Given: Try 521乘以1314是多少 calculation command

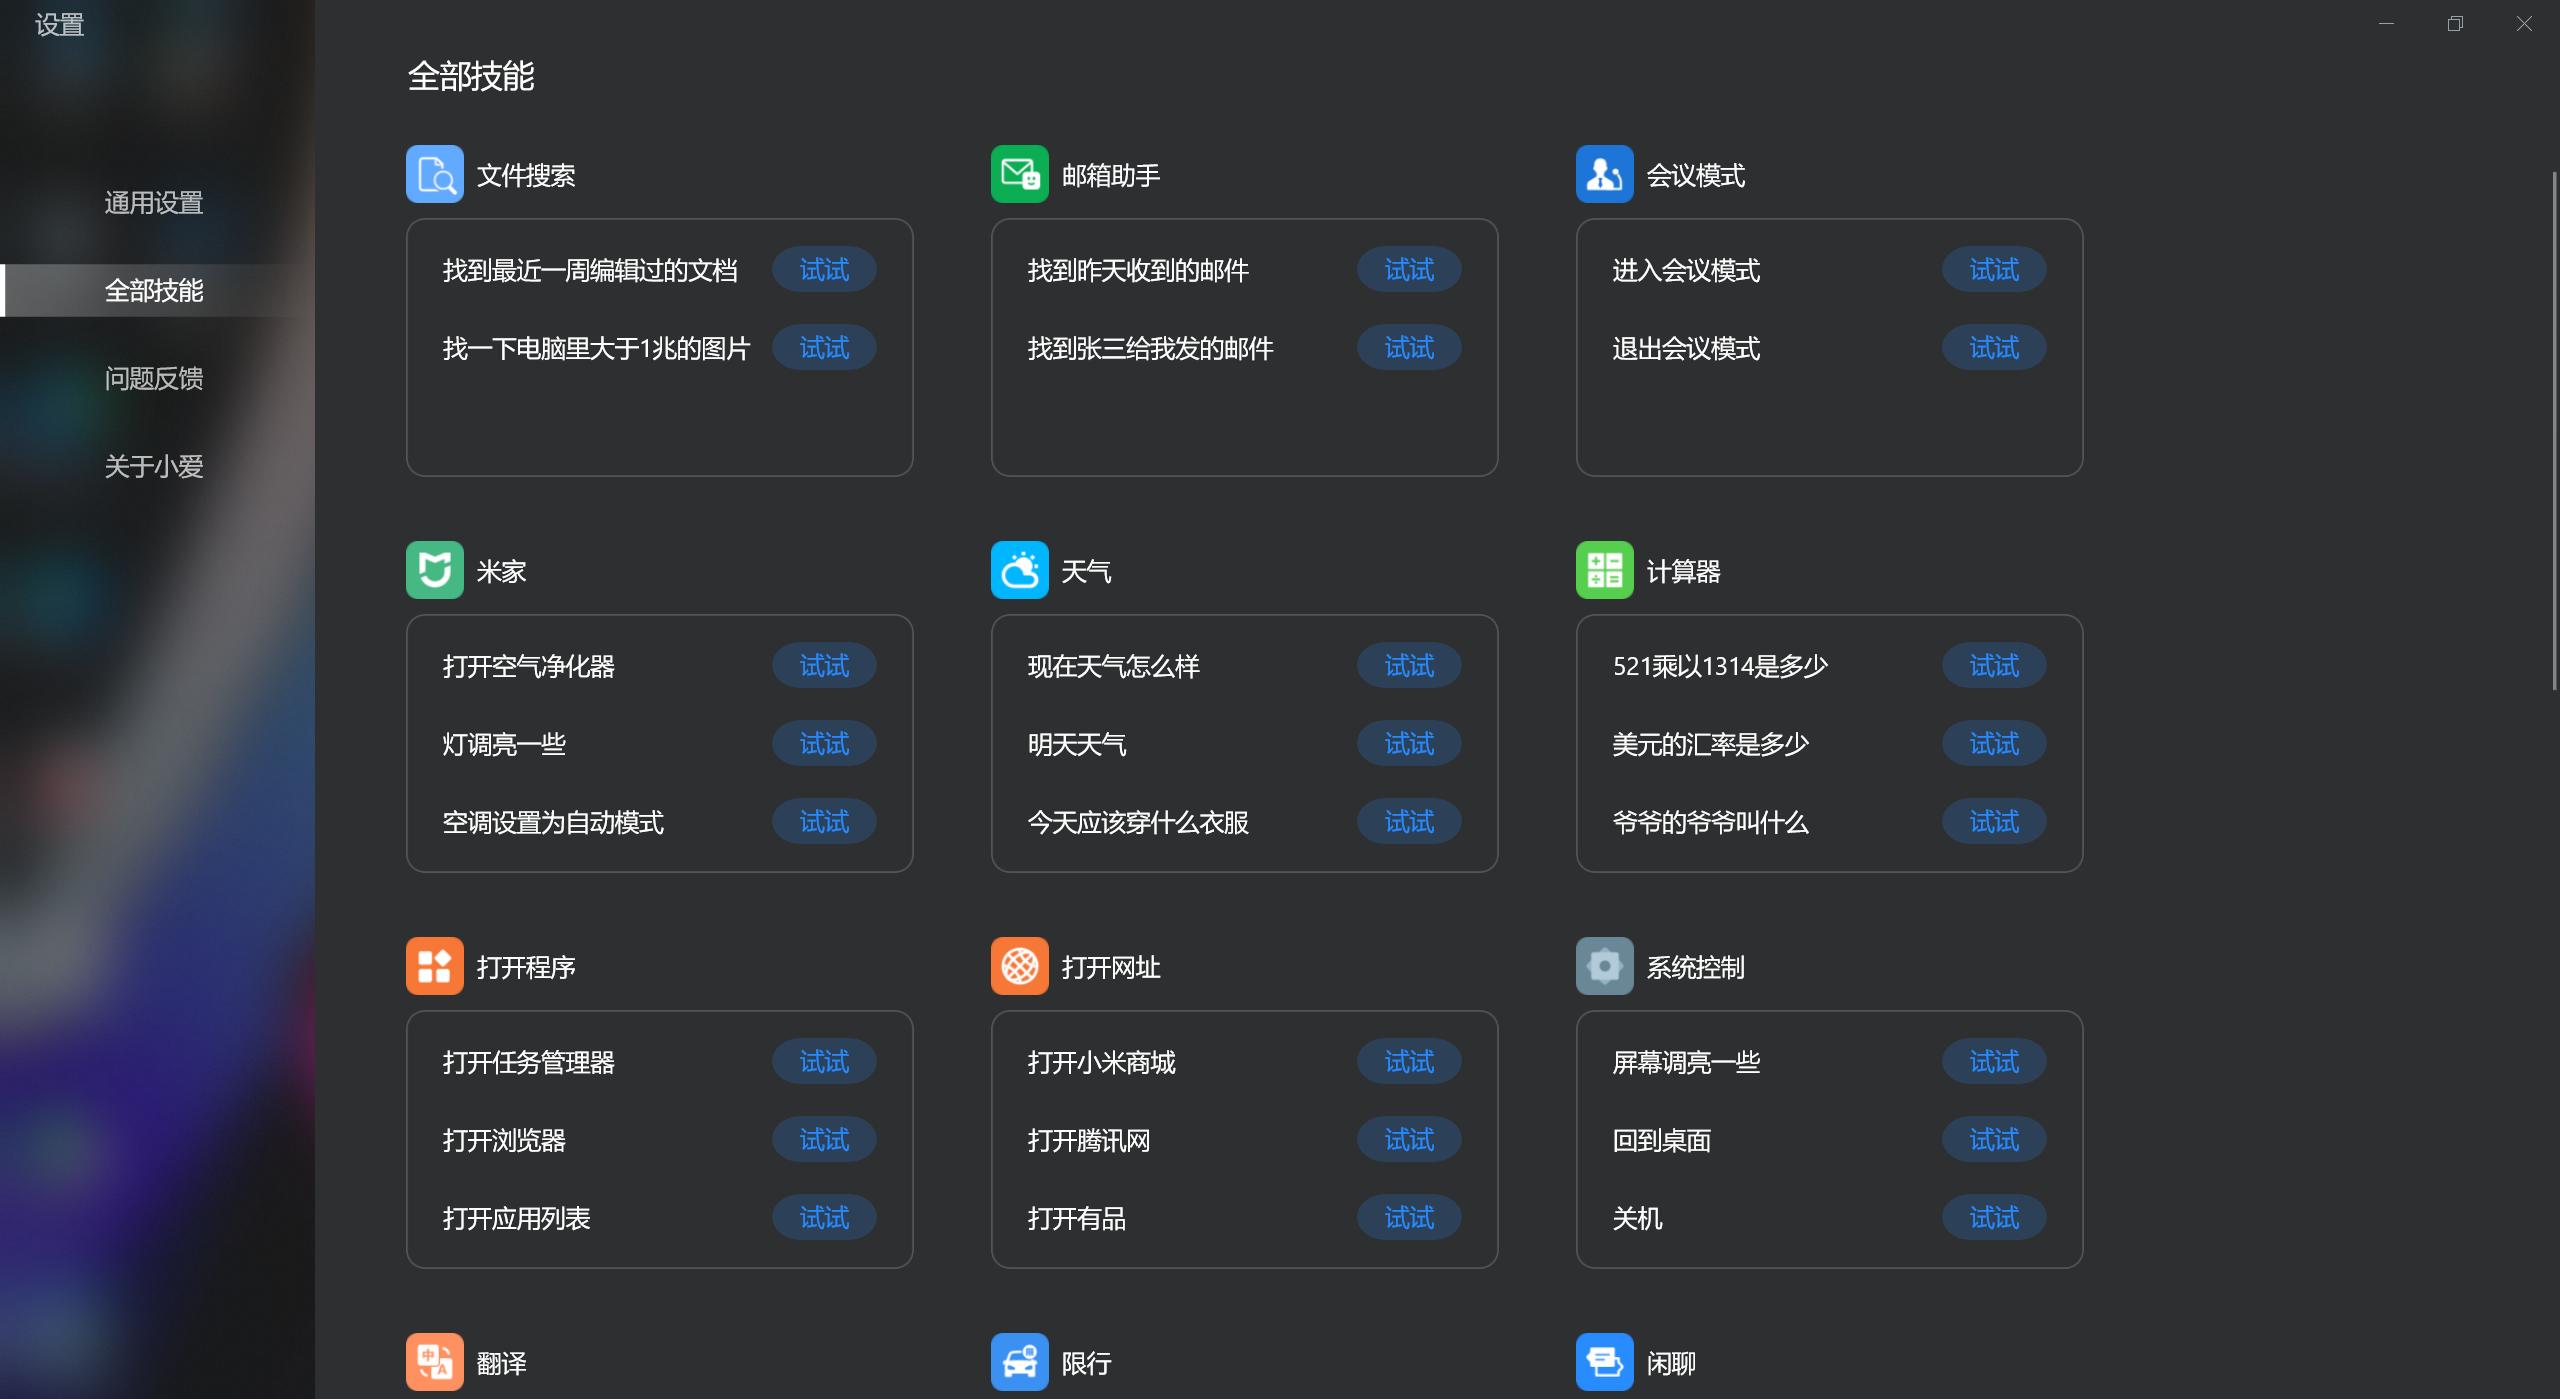Looking at the screenshot, I should pos(1992,665).
